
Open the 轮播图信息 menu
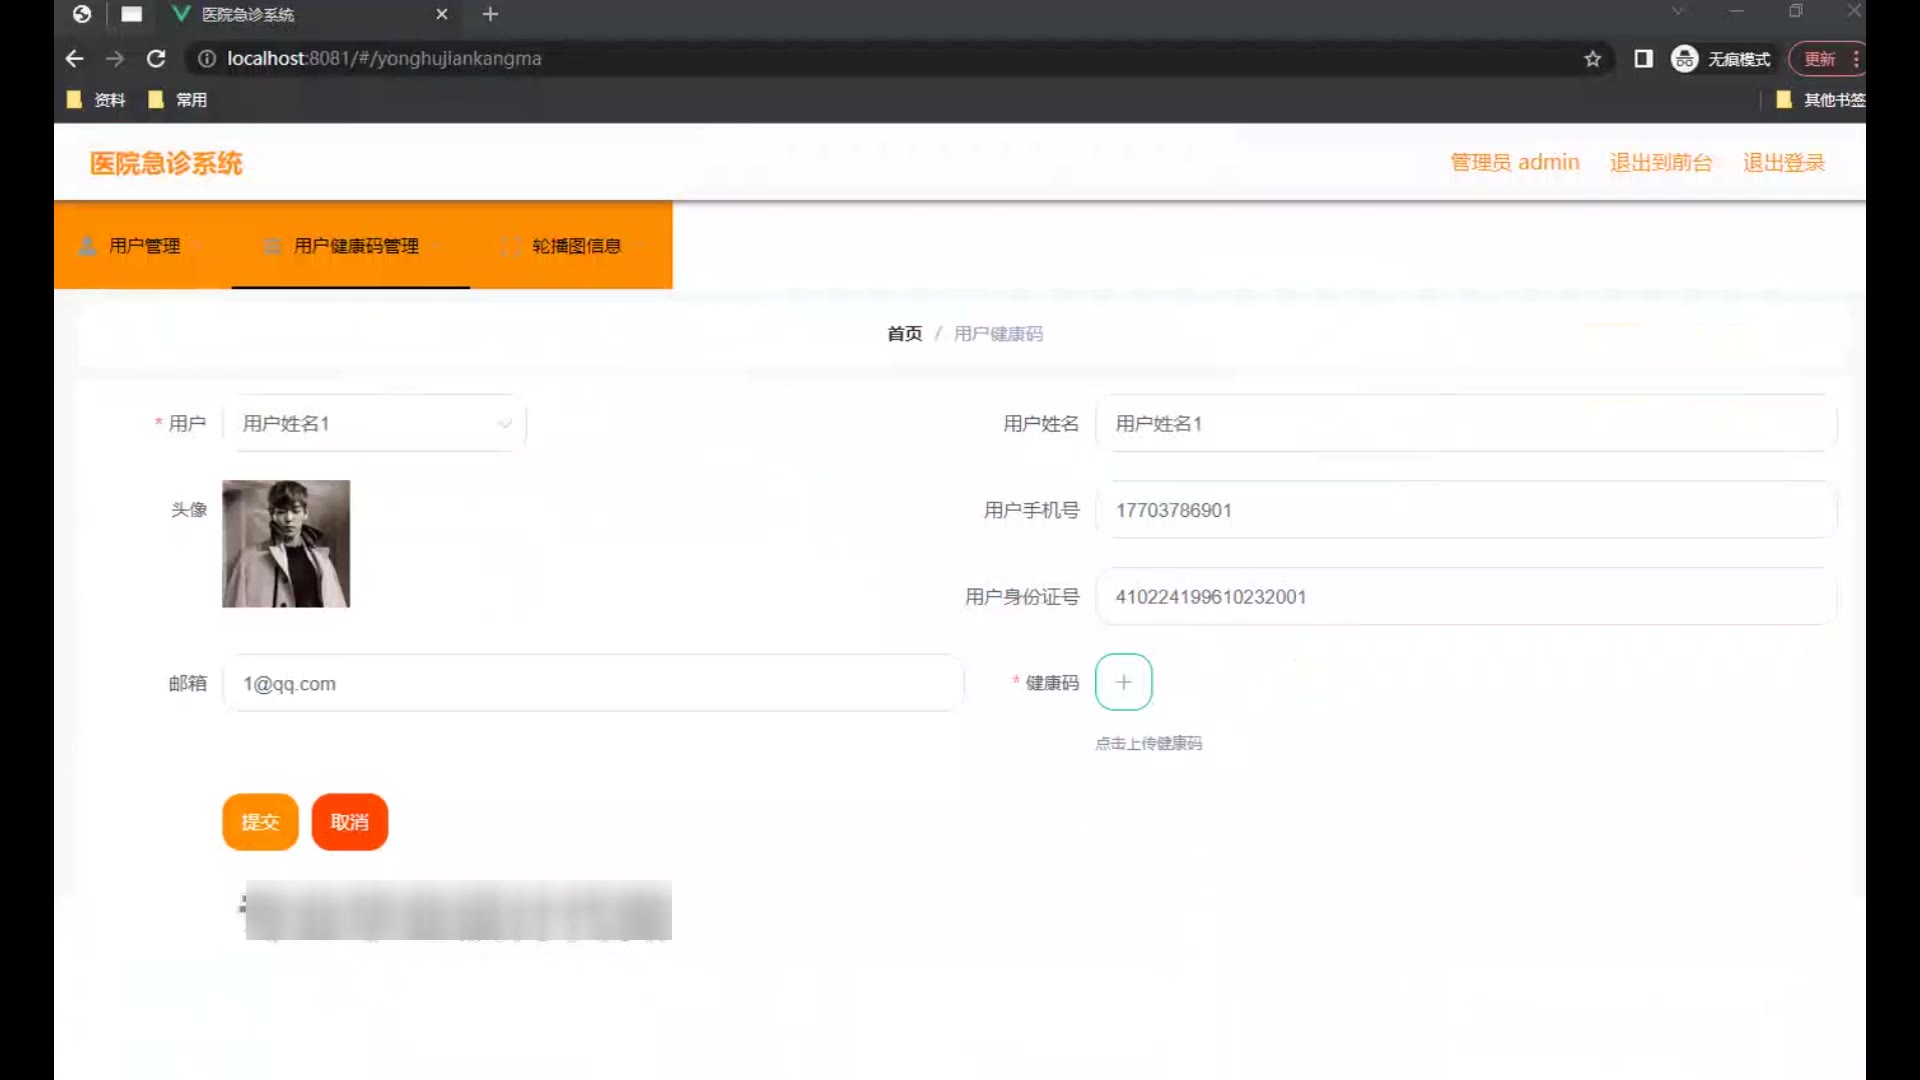[x=576, y=246]
